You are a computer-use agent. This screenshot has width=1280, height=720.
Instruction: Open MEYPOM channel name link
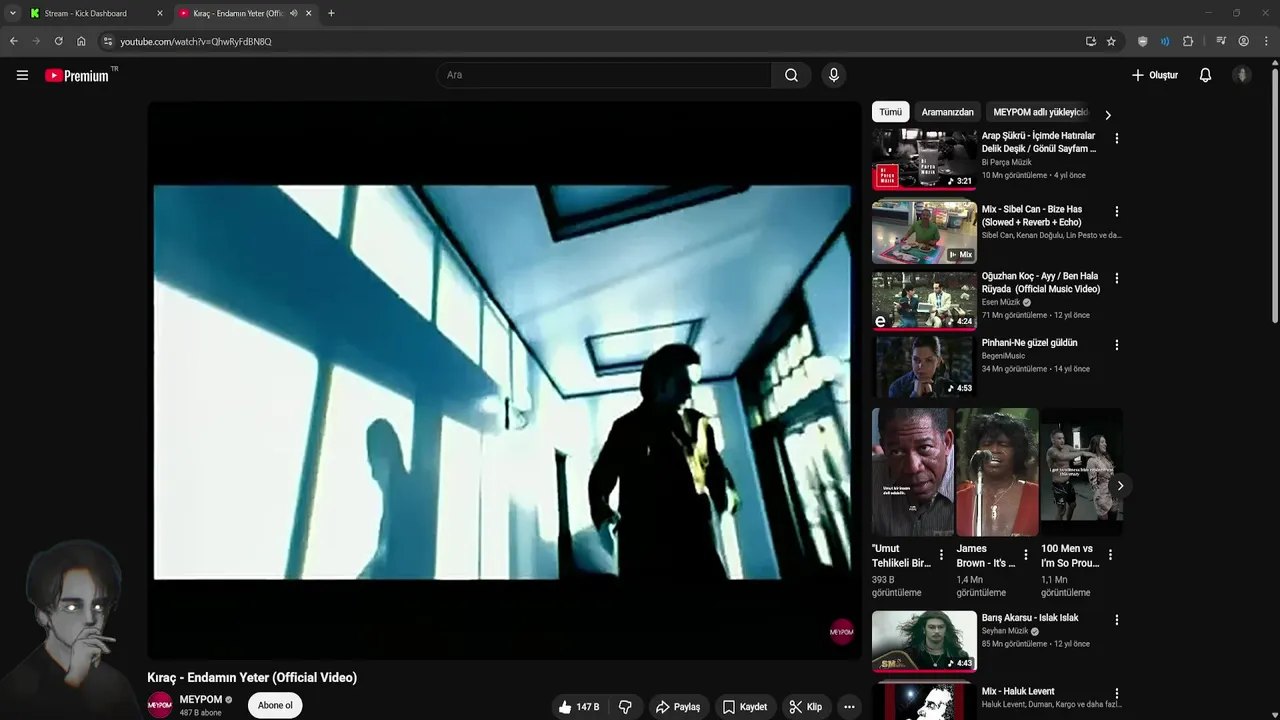201,700
